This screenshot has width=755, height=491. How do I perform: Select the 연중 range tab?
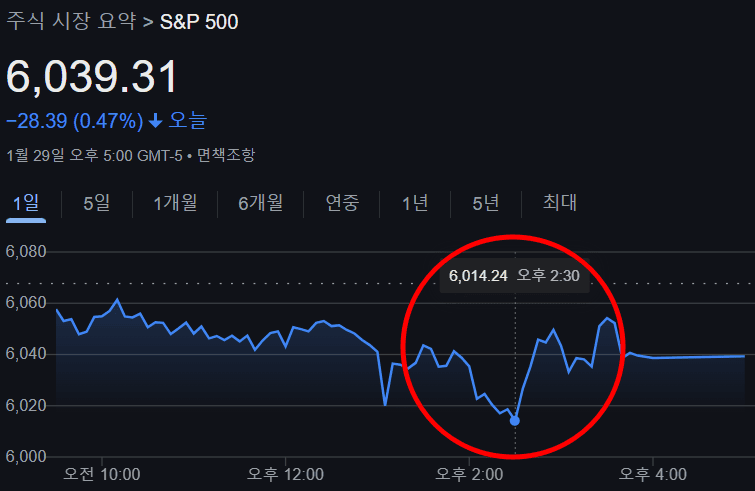[342, 203]
